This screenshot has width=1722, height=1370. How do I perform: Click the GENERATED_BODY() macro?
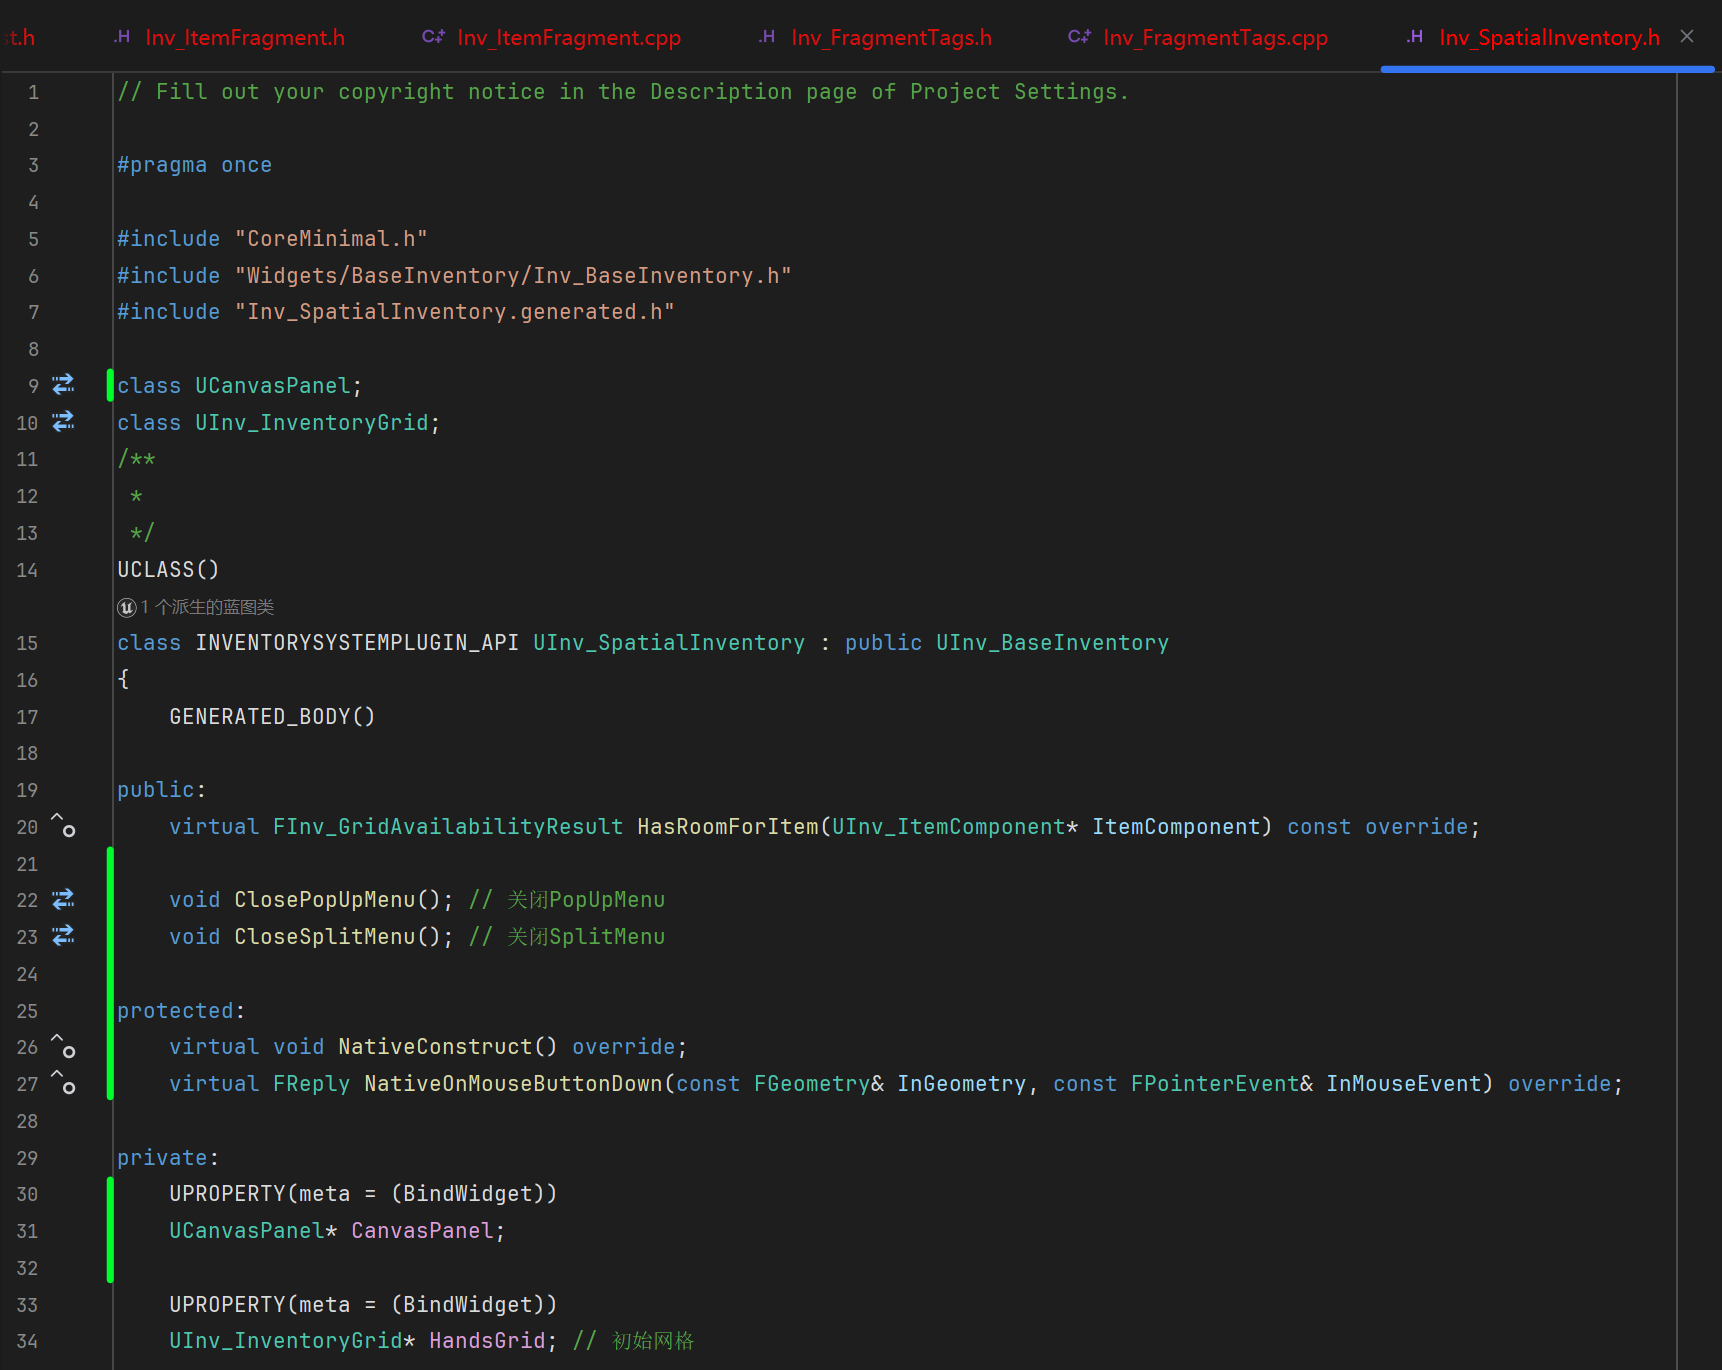tap(272, 717)
